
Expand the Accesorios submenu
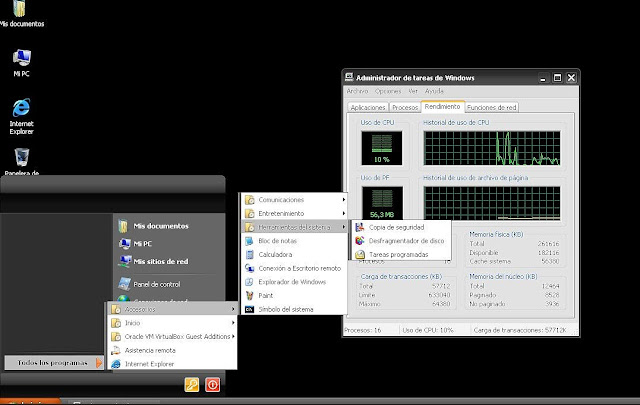[x=172, y=309]
